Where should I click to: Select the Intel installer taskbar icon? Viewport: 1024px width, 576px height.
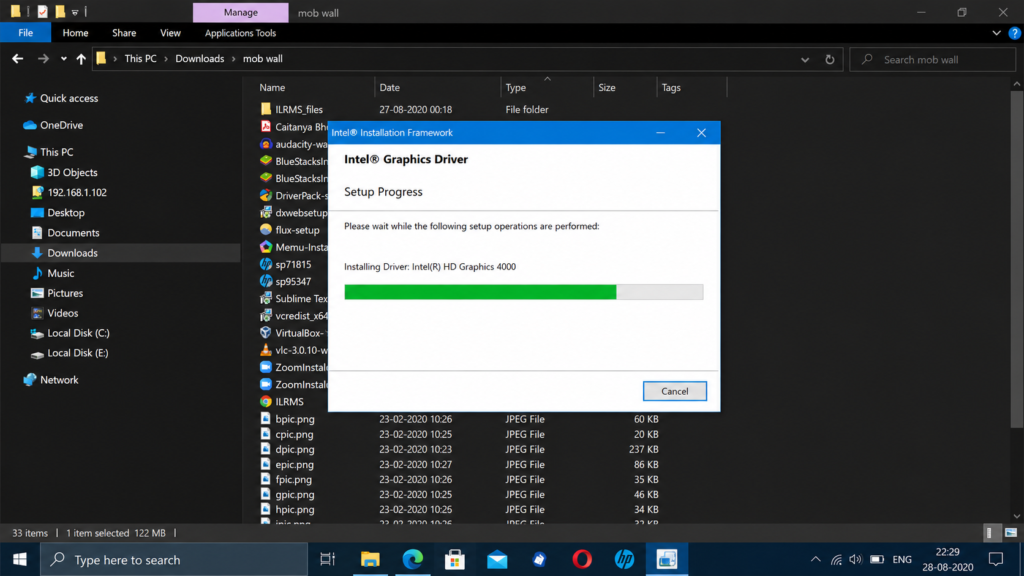tap(667, 559)
